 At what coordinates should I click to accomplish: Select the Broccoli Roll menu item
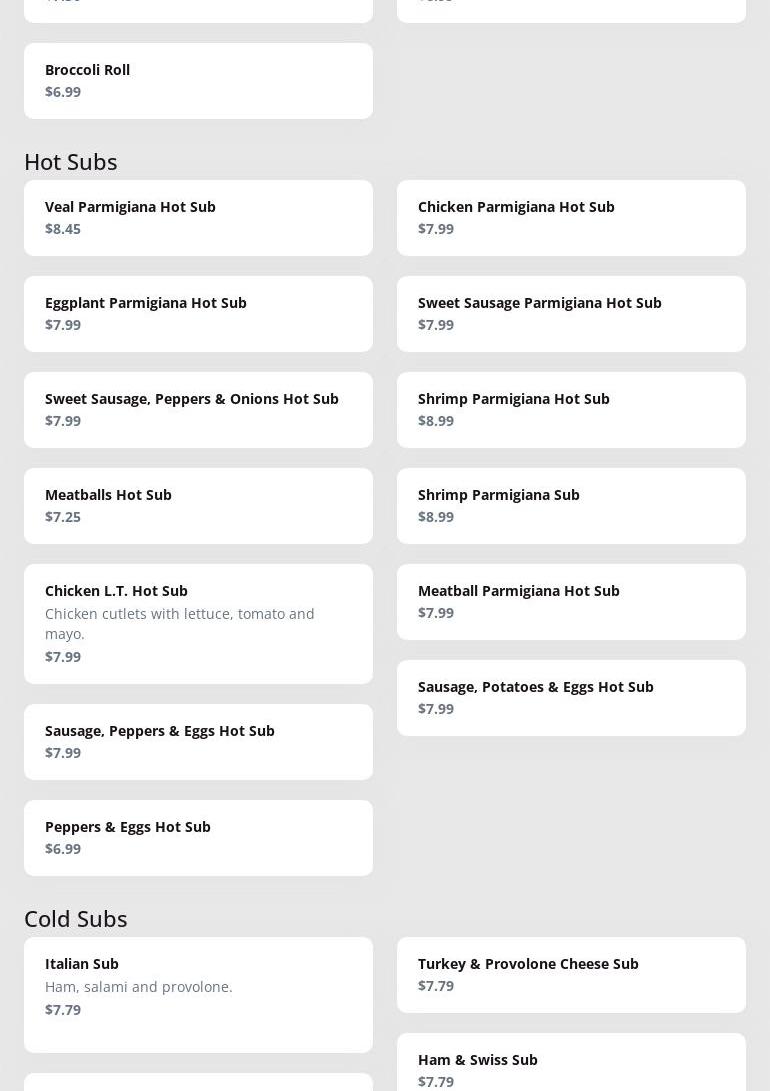click(198, 81)
